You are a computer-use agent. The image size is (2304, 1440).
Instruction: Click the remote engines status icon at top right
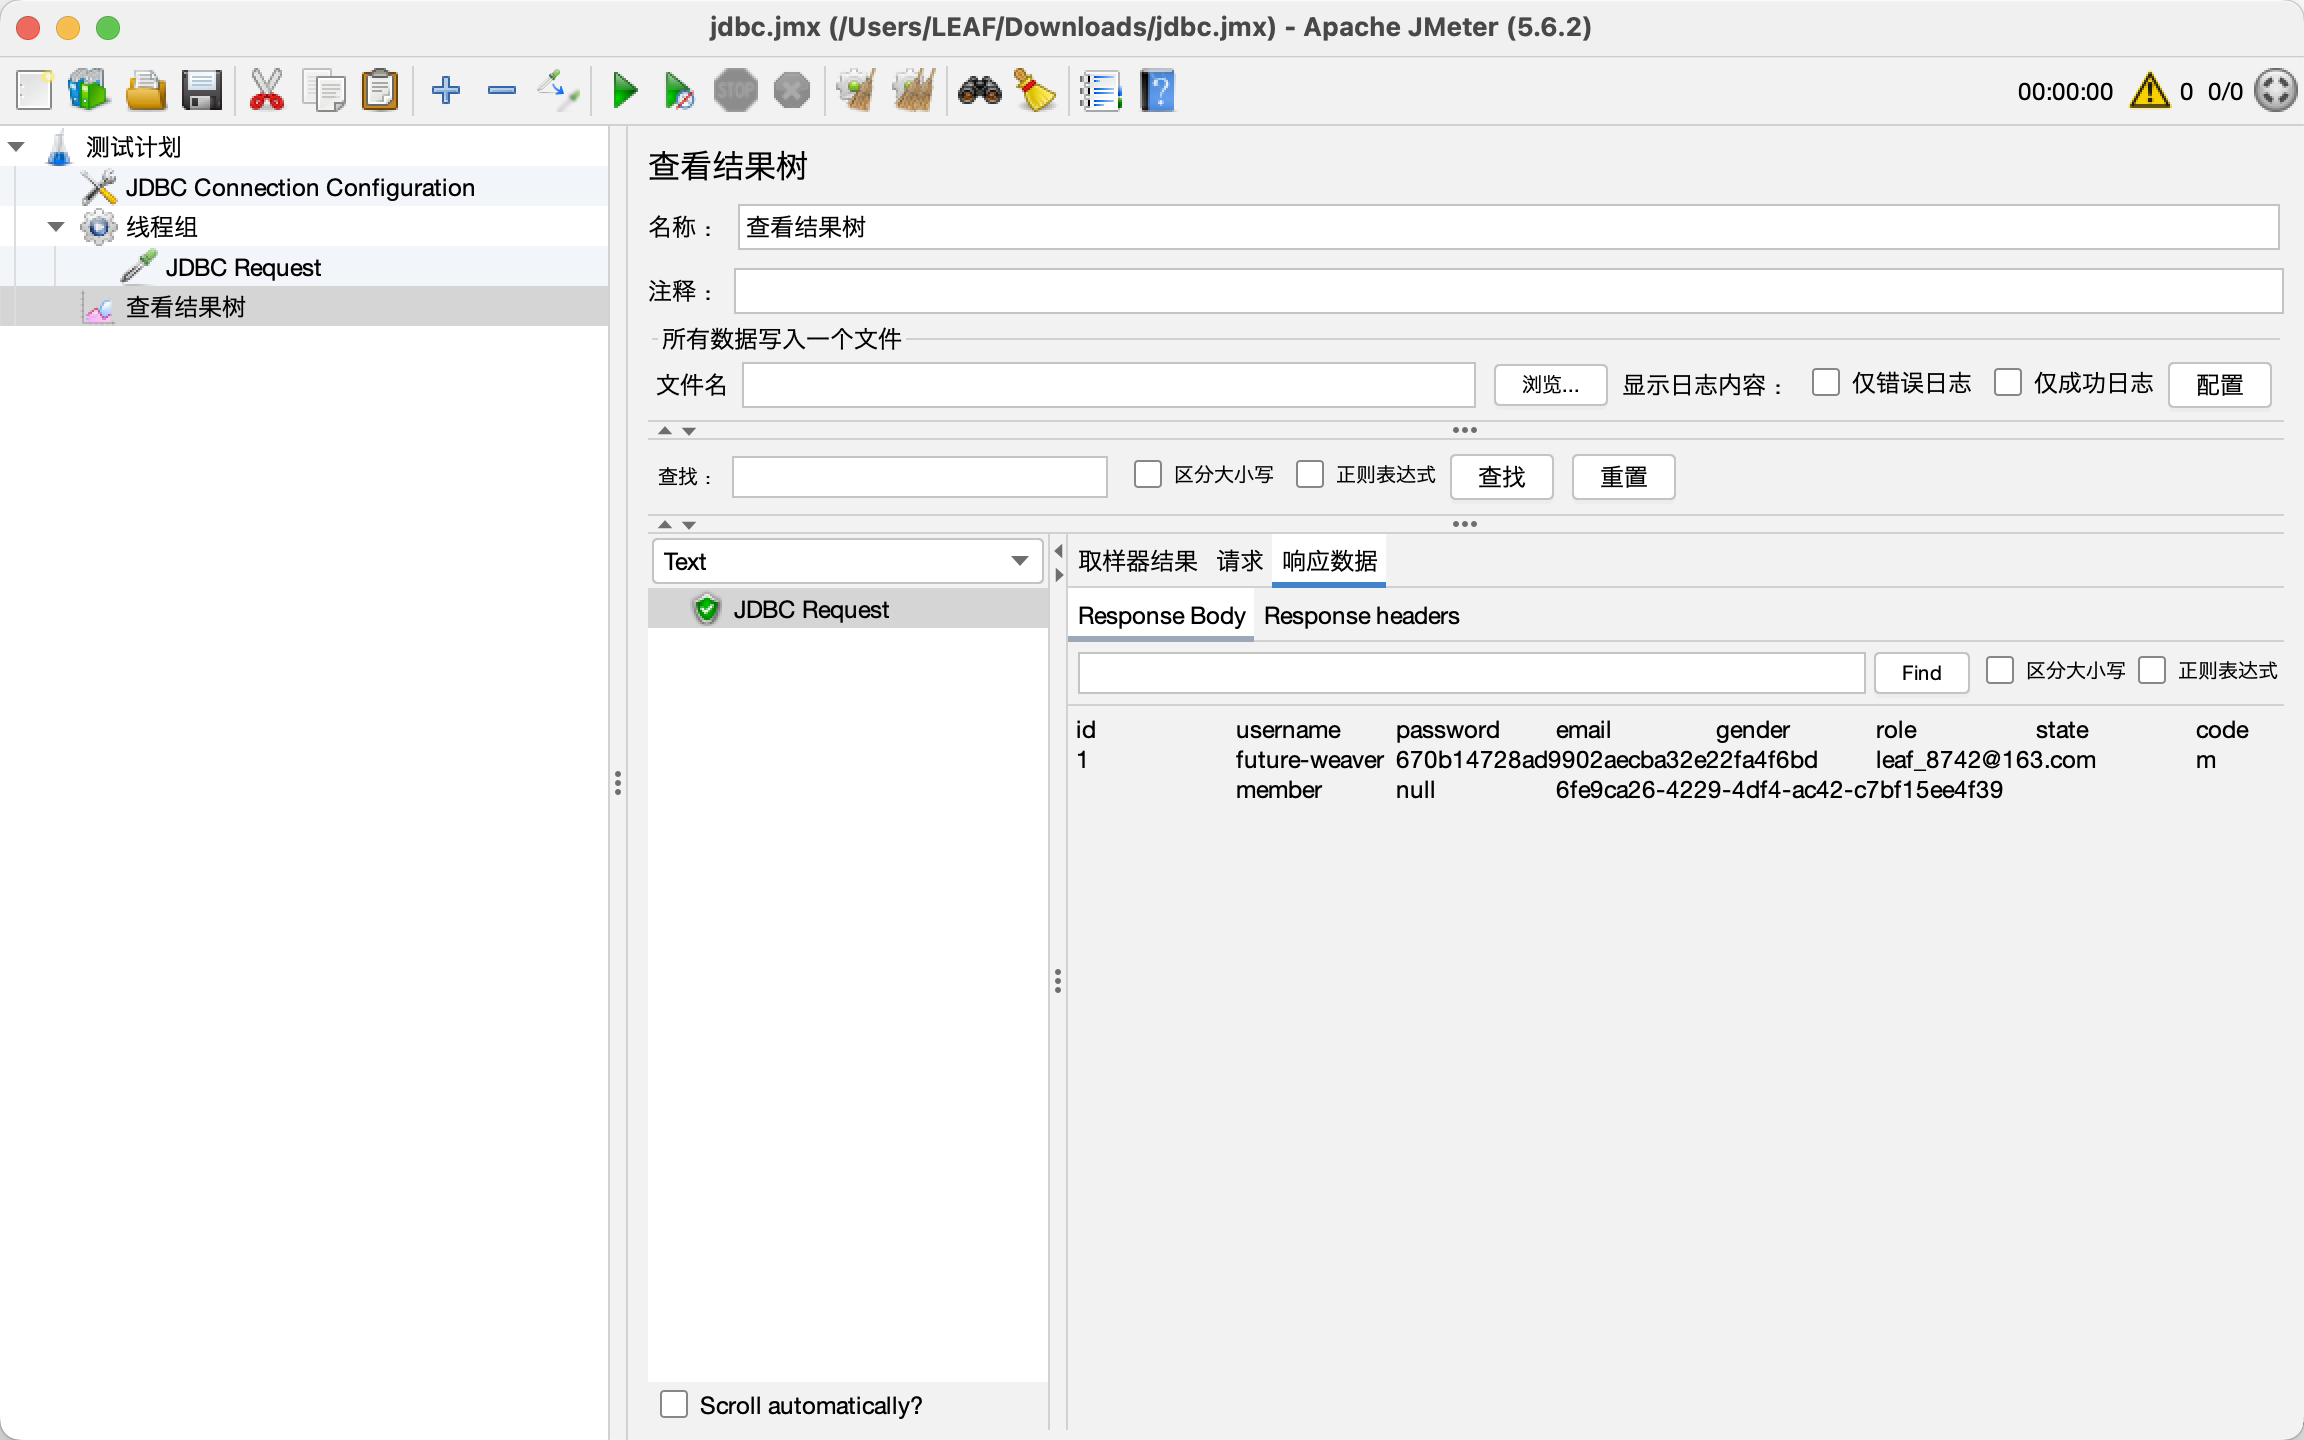pos(2276,91)
